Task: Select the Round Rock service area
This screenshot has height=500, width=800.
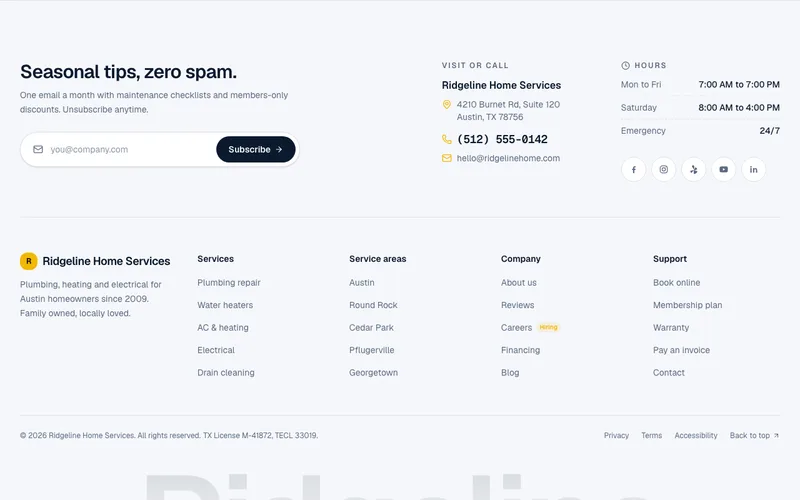Action: [373, 305]
